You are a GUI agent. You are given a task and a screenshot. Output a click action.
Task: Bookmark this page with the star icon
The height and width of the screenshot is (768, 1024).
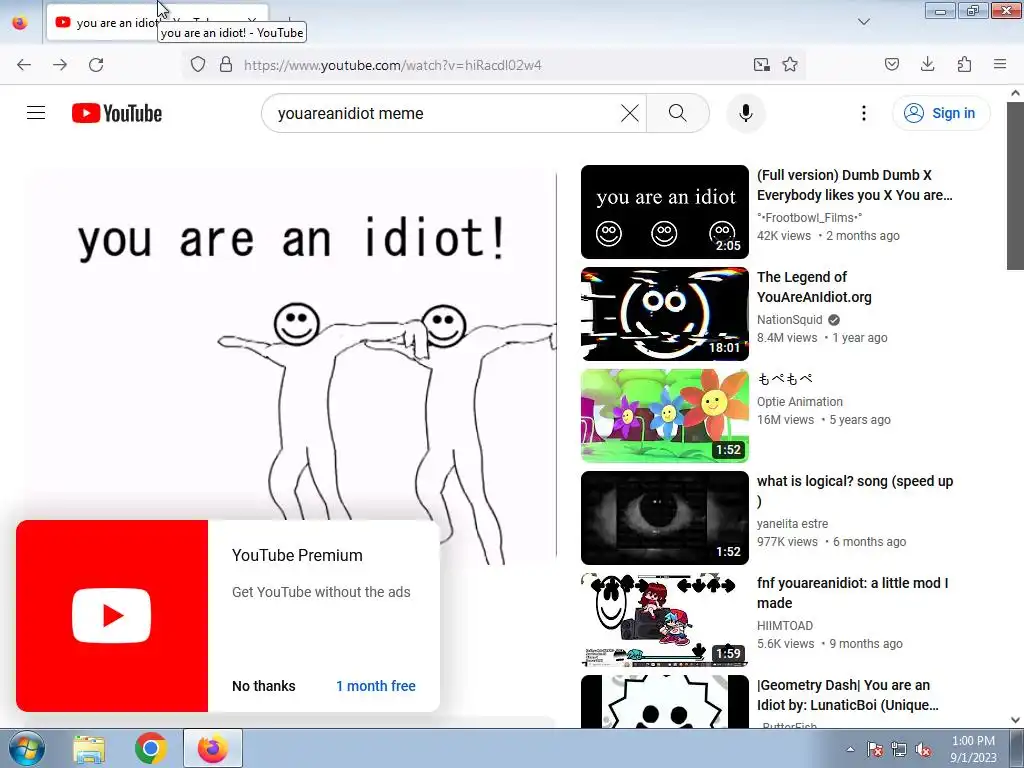point(790,65)
